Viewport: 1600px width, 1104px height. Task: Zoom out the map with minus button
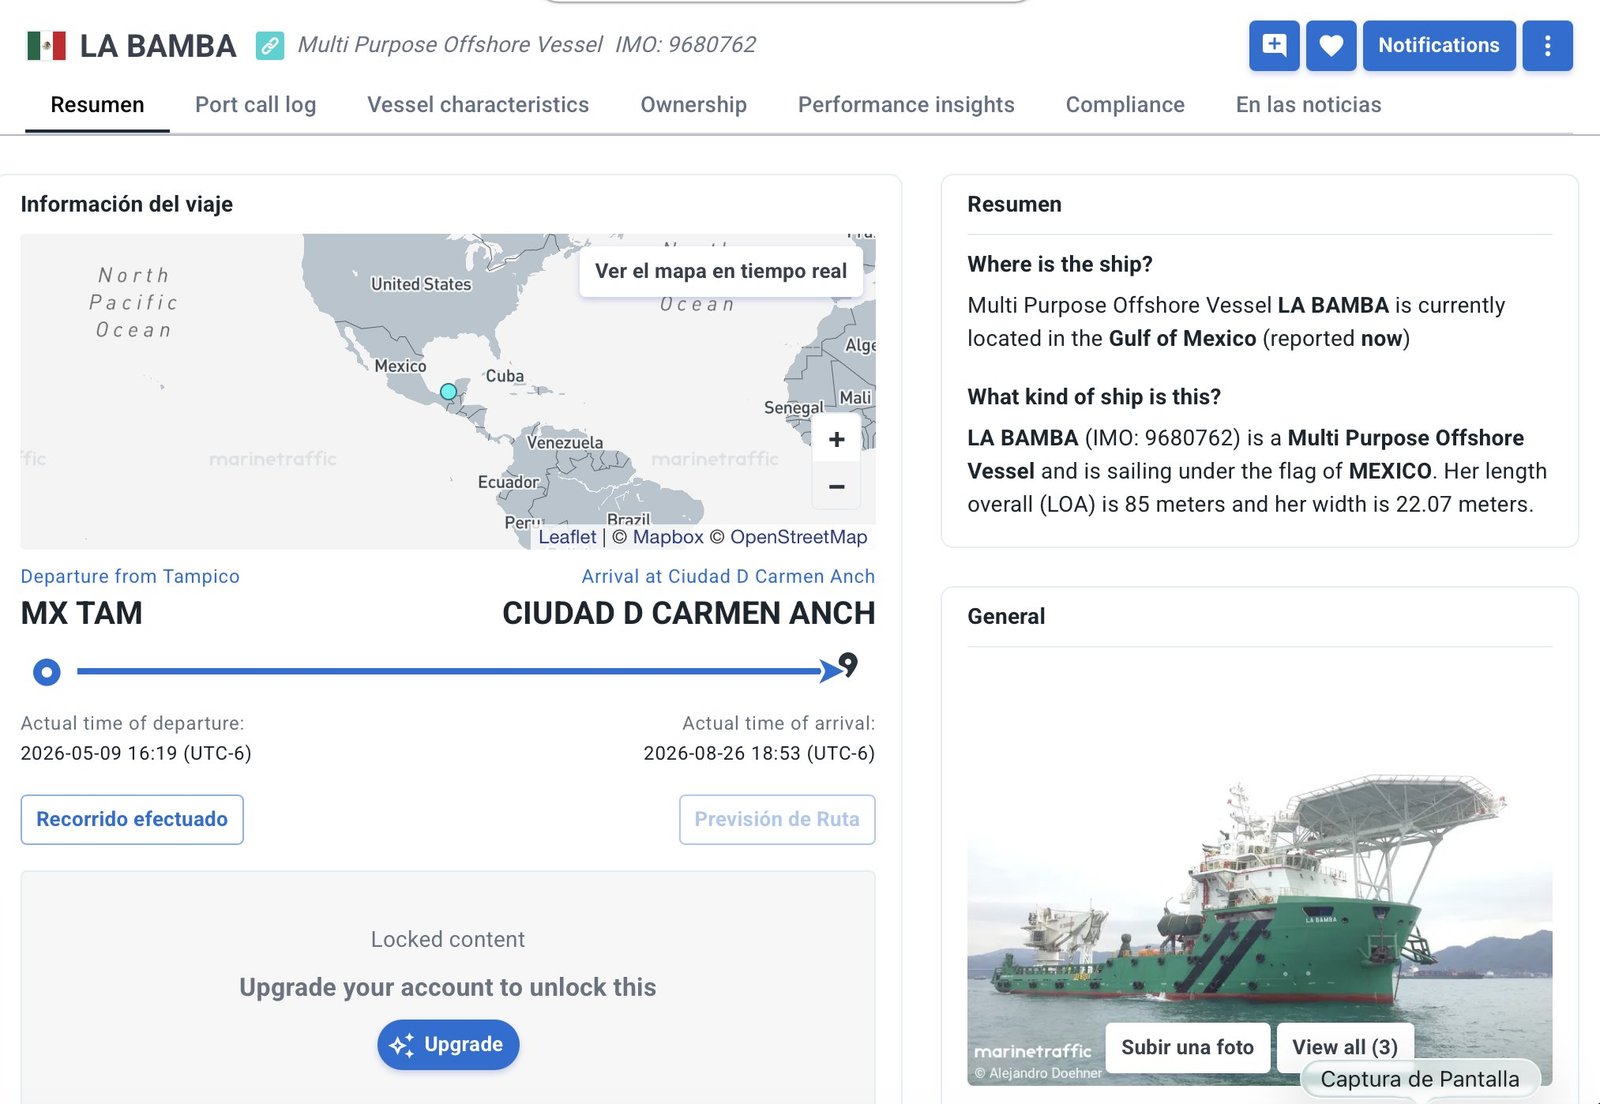coord(837,487)
